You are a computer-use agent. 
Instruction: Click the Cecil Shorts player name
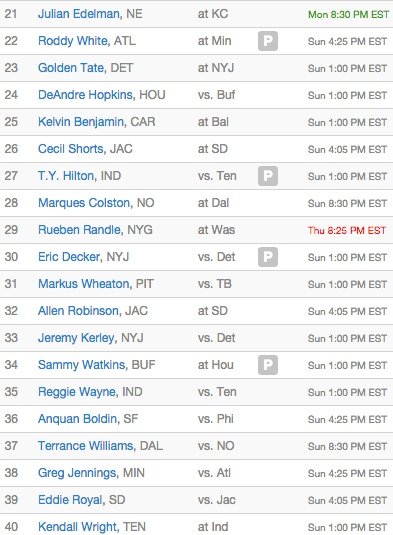click(x=71, y=148)
